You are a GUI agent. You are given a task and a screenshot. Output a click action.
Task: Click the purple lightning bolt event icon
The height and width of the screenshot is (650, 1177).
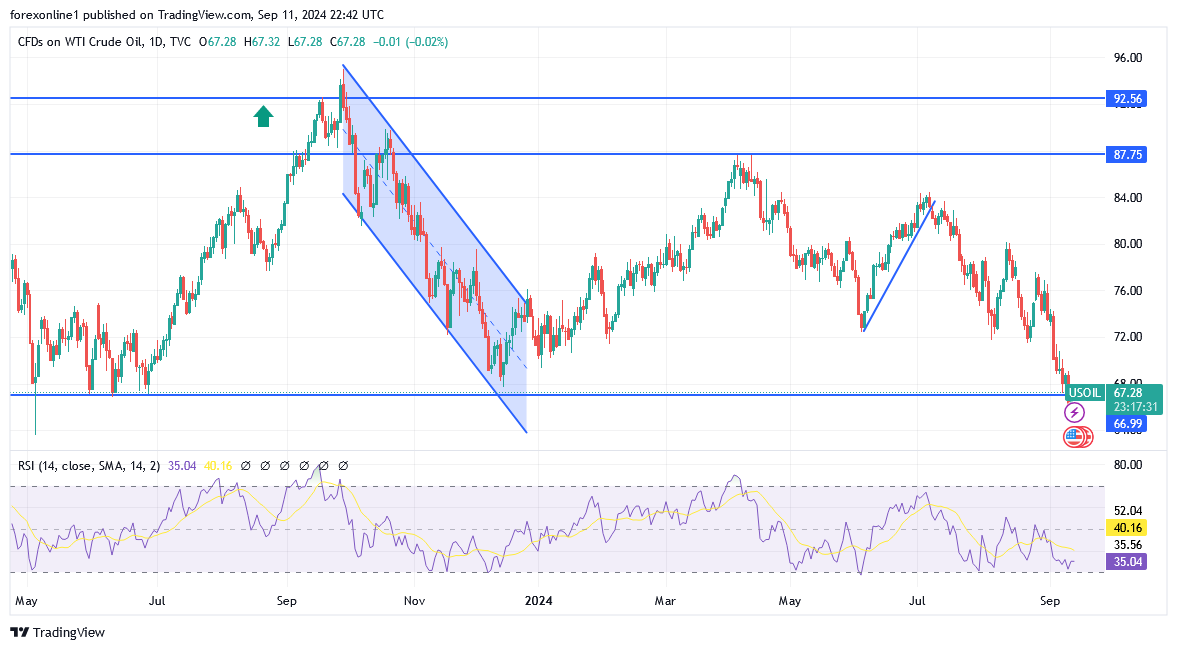1074,412
